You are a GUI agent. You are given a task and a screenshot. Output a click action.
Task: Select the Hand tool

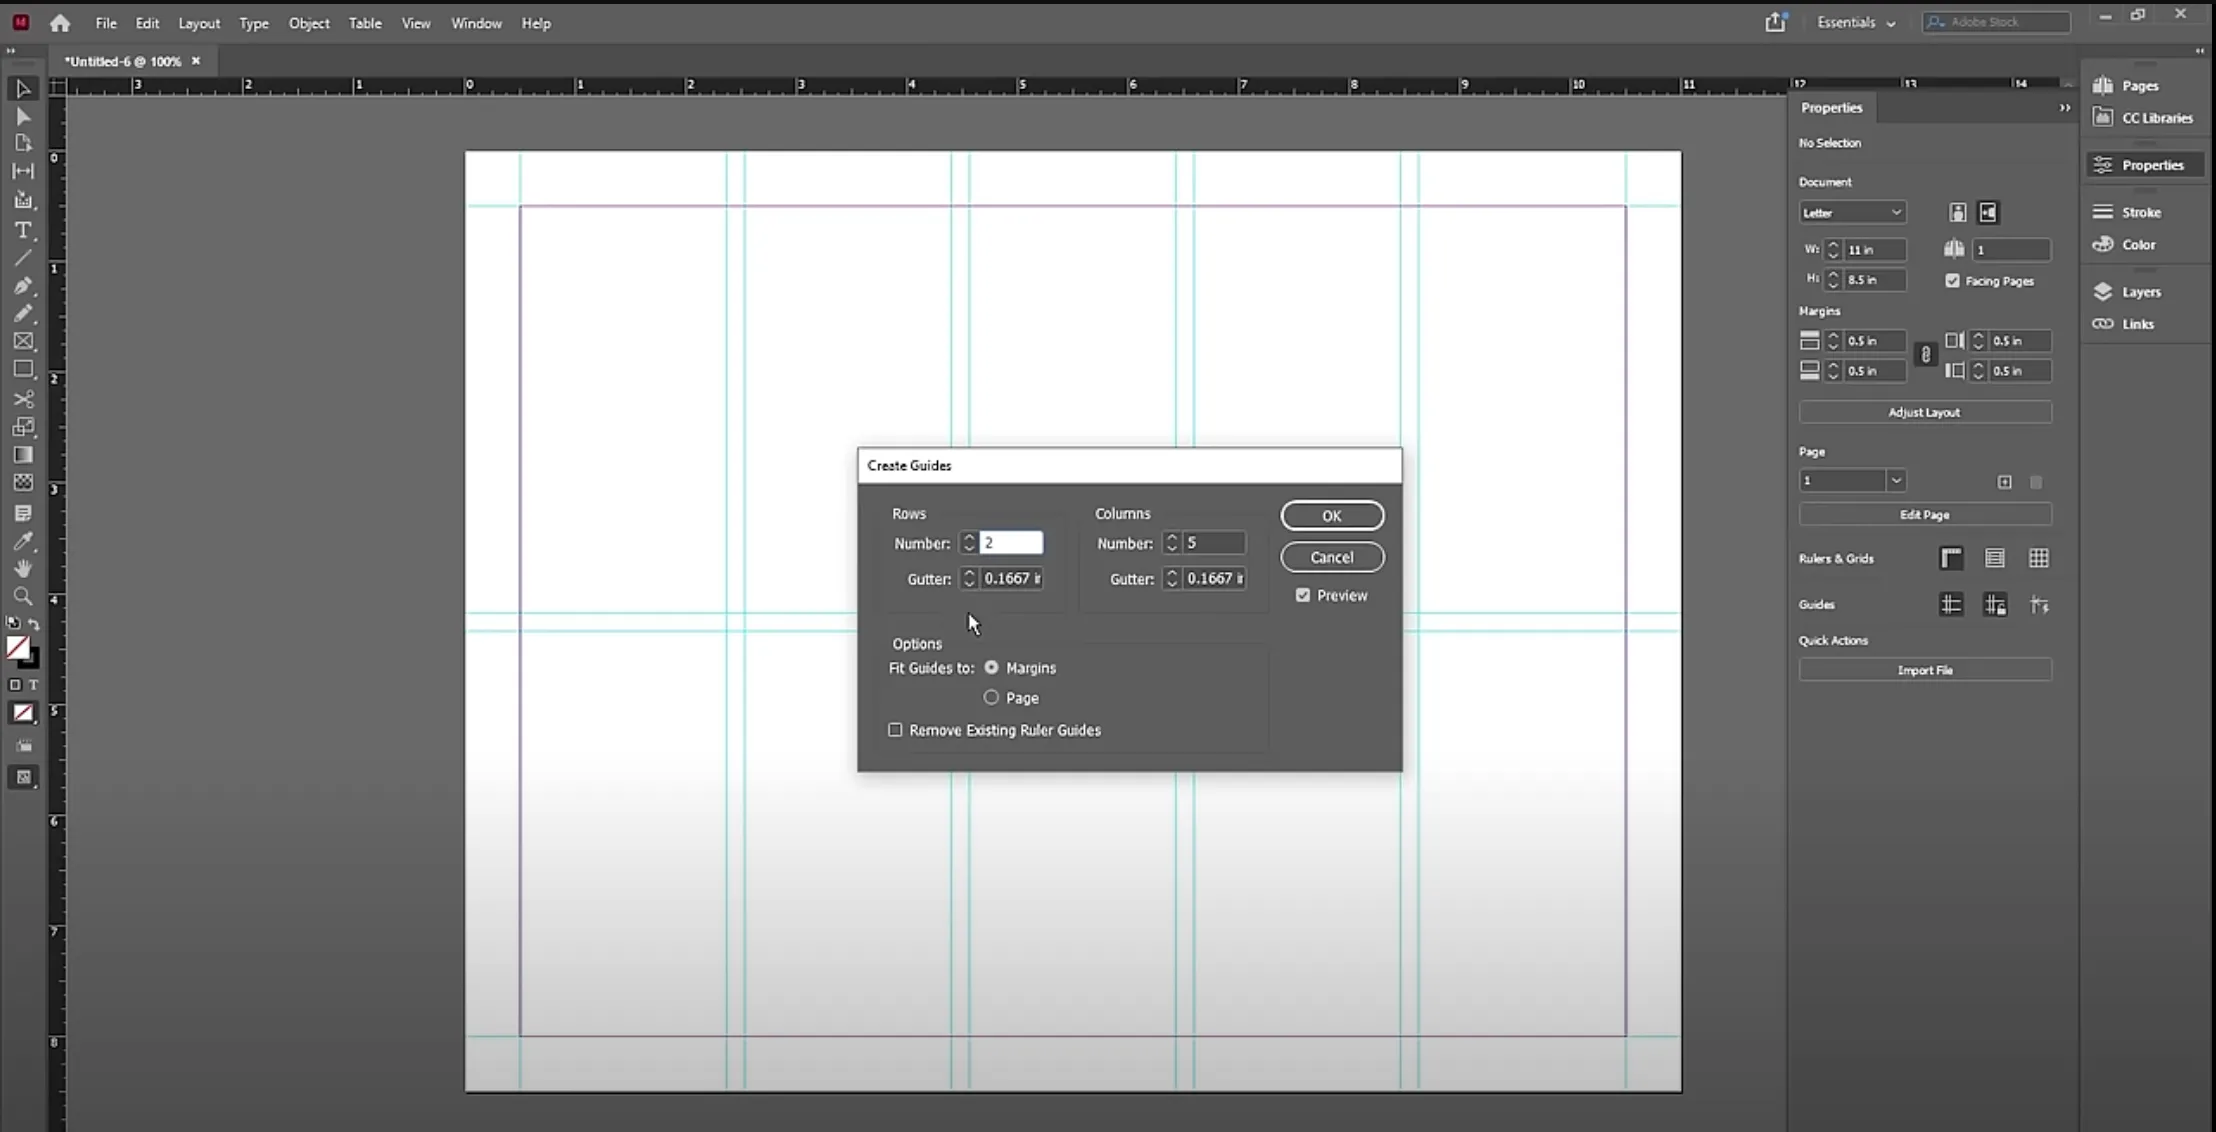pyautogui.click(x=23, y=568)
